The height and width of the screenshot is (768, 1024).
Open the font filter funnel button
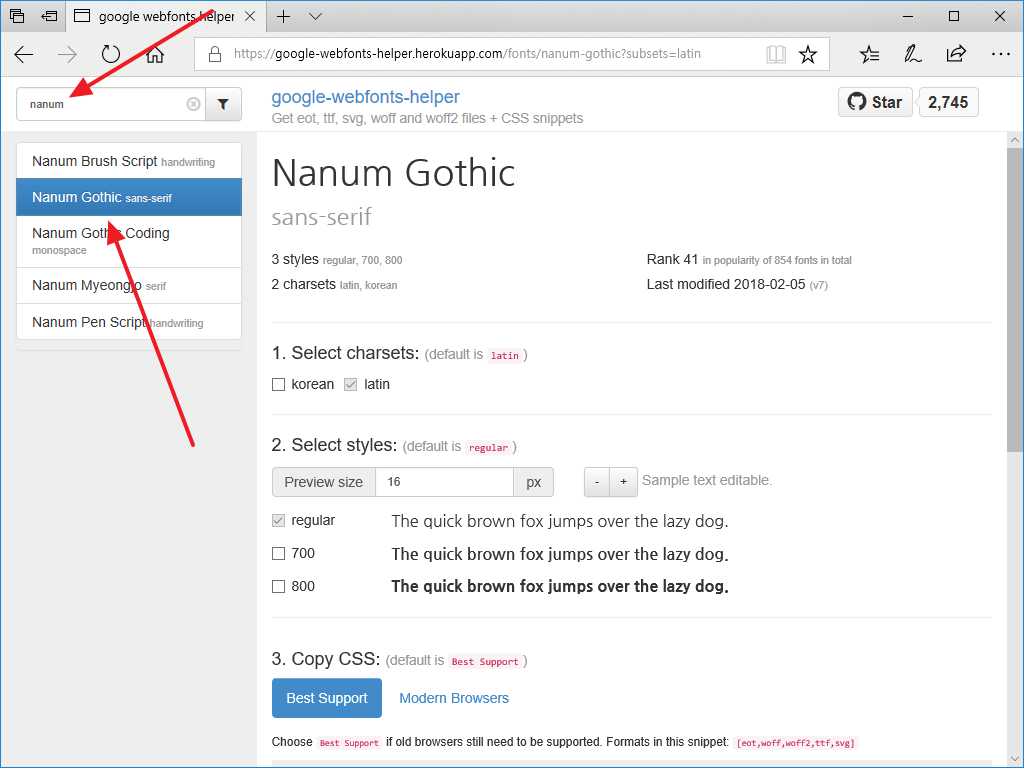pyautogui.click(x=223, y=104)
